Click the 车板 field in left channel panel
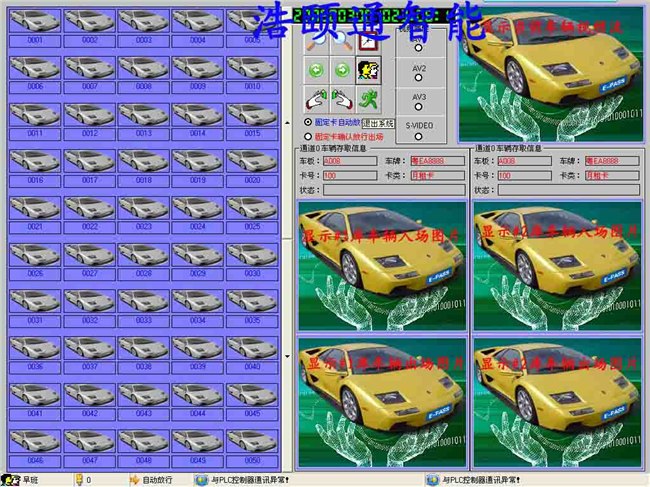Image resolution: width=650 pixels, height=487 pixels. 350,161
